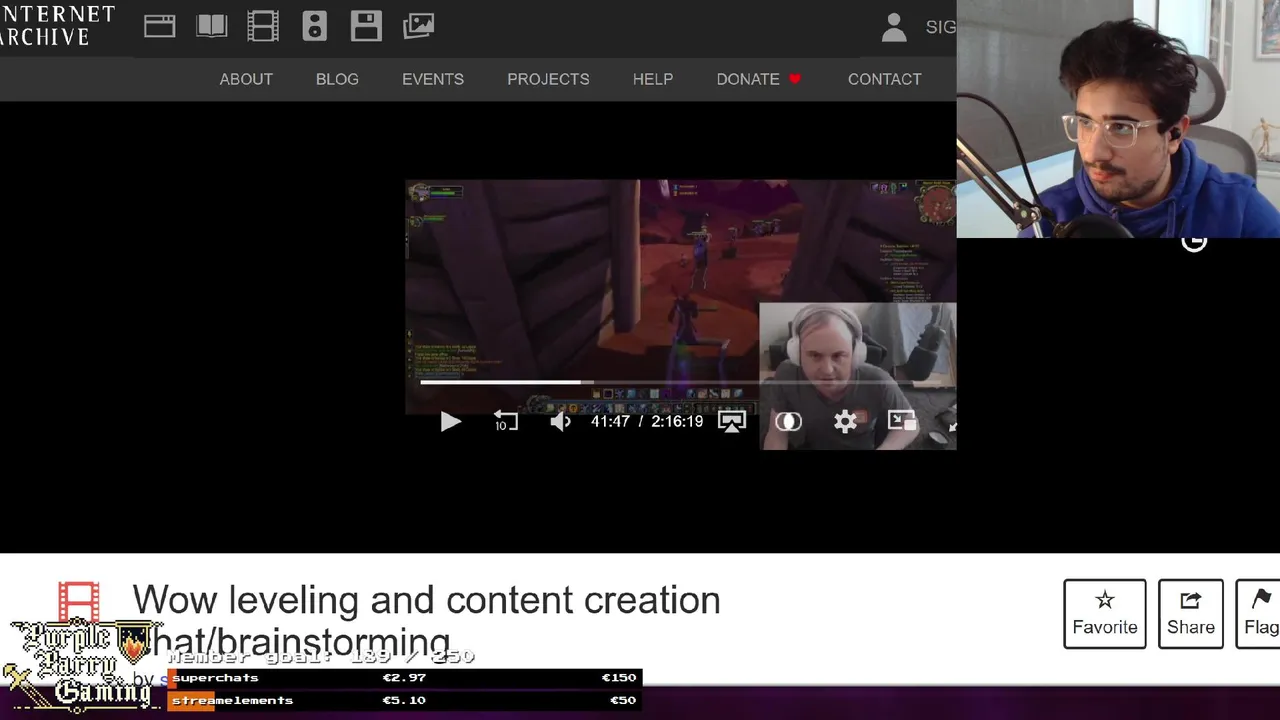Open the BLOG menu item
Image resolution: width=1280 pixels, height=720 pixels.
point(337,79)
